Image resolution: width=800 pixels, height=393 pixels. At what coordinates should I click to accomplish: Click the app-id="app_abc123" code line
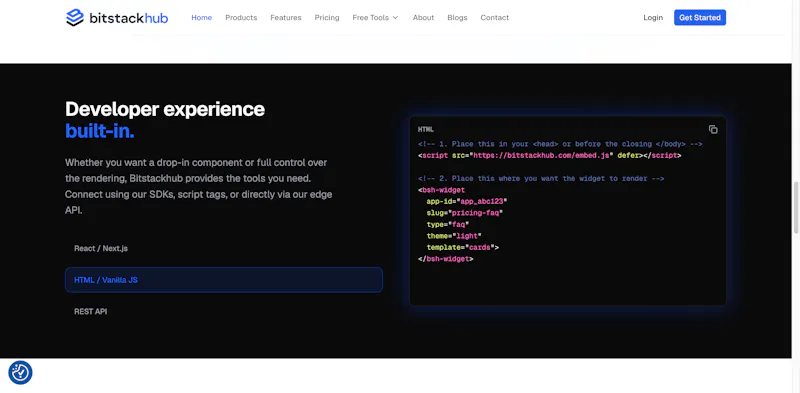[467, 201]
